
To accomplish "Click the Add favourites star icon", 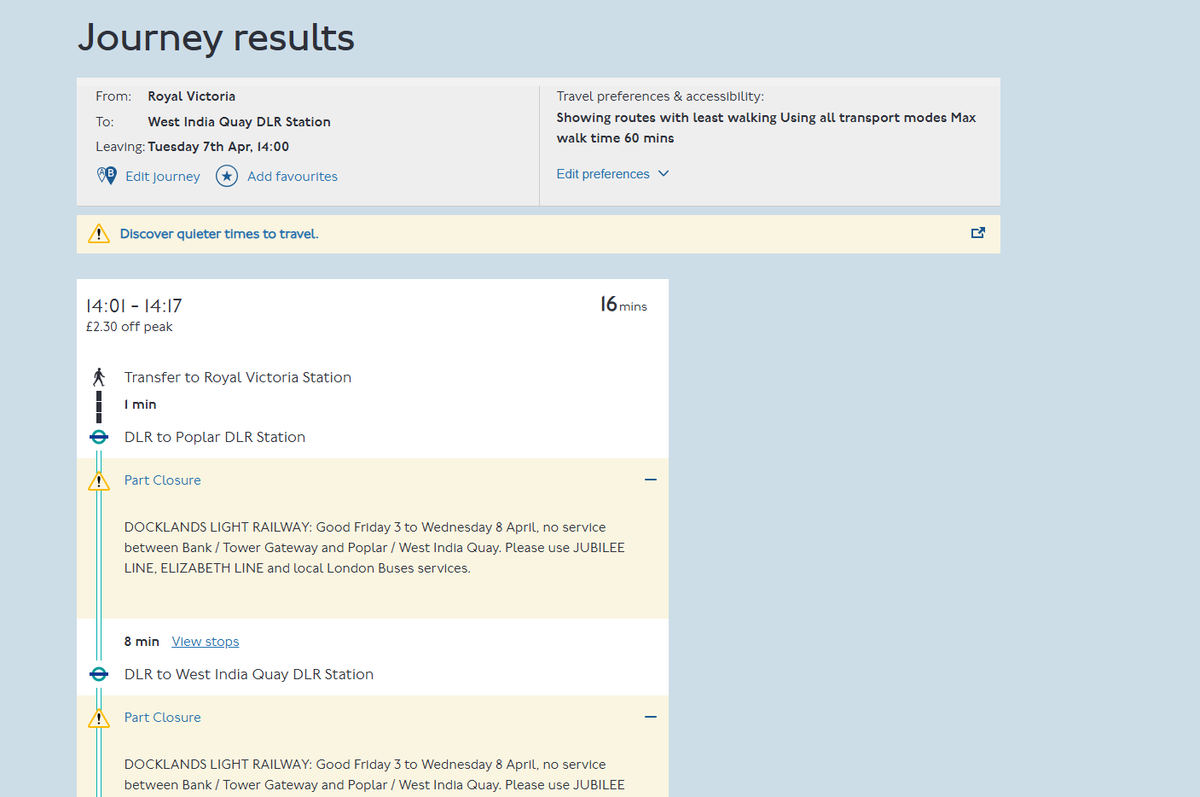I will click(x=227, y=176).
